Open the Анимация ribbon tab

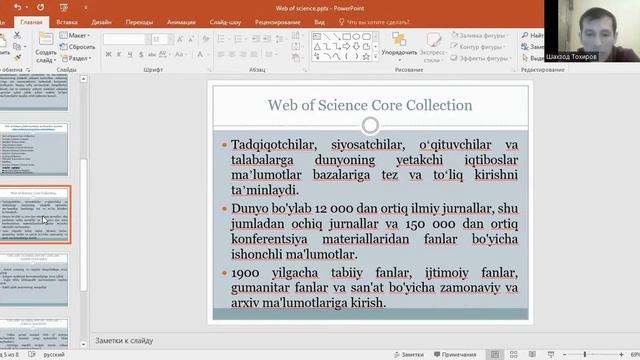[x=181, y=22]
